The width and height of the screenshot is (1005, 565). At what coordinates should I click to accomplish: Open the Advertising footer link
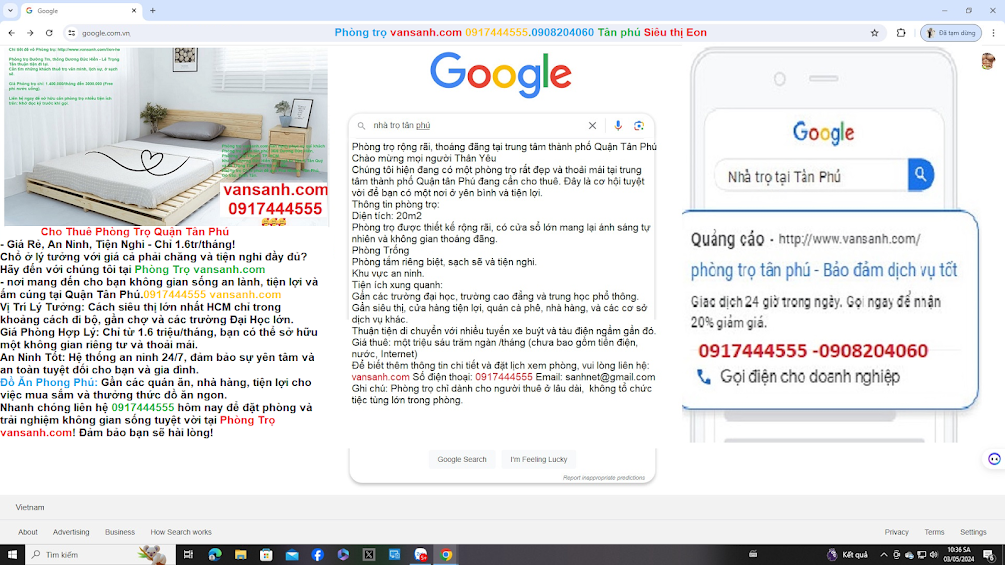point(71,532)
